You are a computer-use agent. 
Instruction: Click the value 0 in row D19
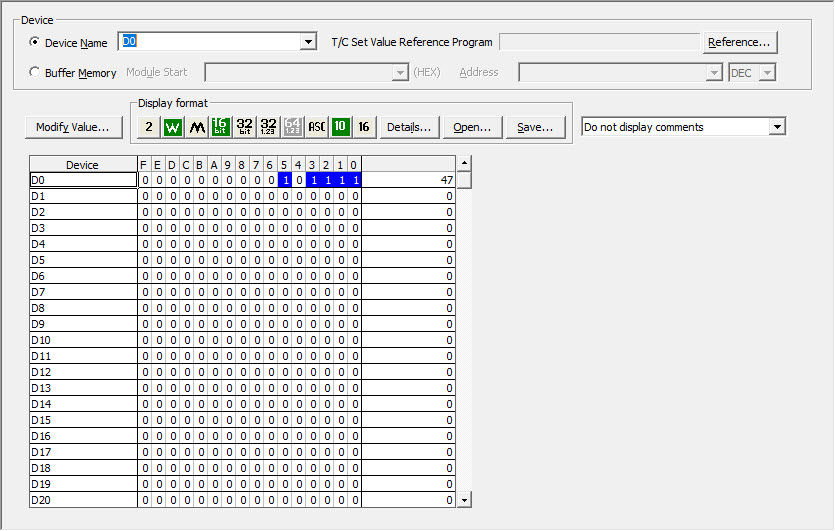[x=408, y=484]
